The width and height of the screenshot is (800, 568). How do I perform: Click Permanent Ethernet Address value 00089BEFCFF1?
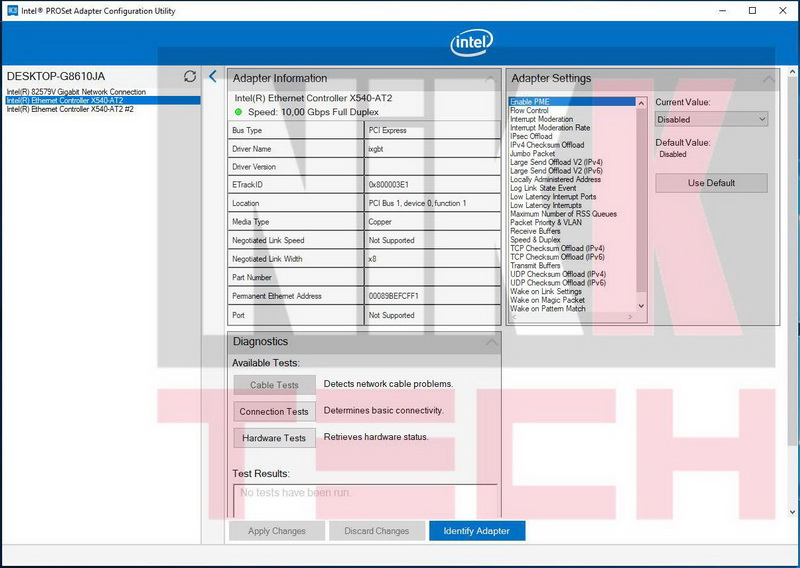pyautogui.click(x=393, y=296)
